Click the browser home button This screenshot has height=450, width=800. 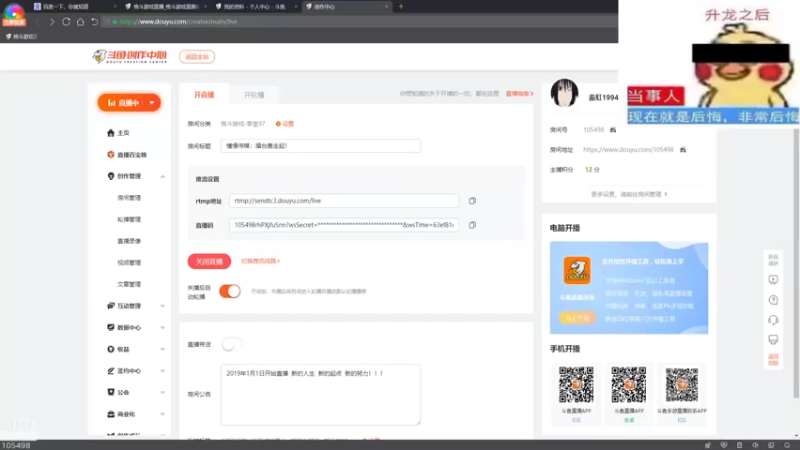(x=80, y=22)
